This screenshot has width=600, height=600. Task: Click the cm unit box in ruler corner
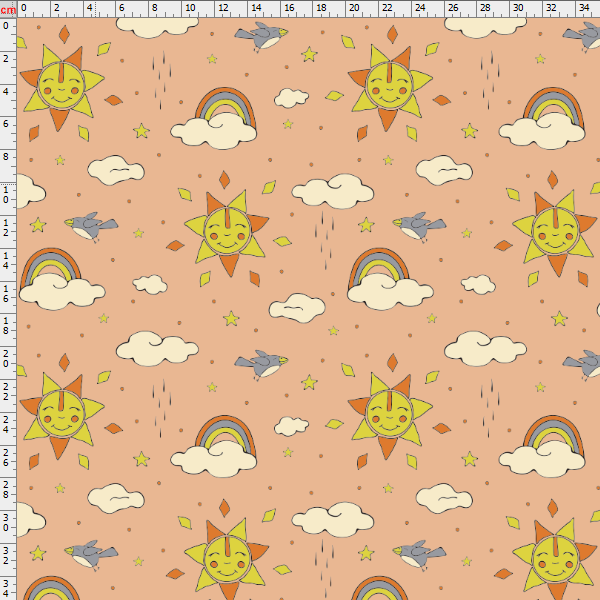click(x=8, y=9)
